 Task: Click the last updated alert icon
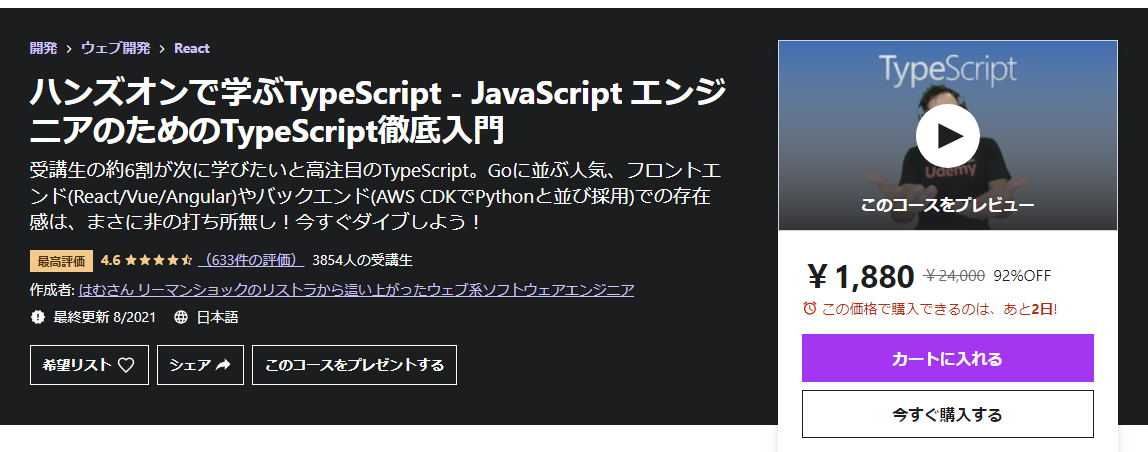tap(38, 317)
